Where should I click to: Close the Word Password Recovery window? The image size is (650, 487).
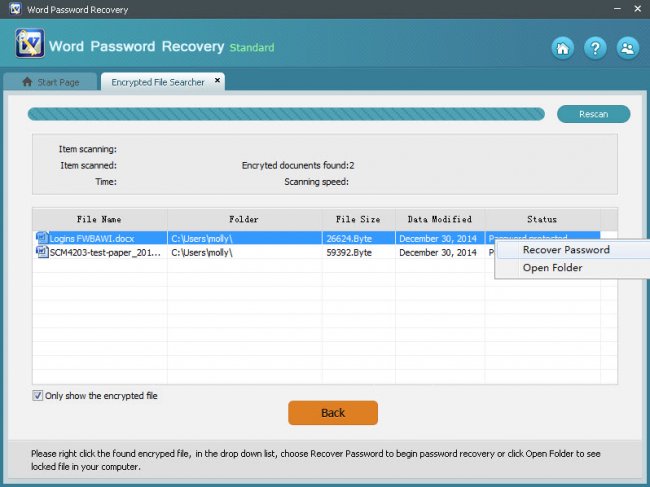638,9
